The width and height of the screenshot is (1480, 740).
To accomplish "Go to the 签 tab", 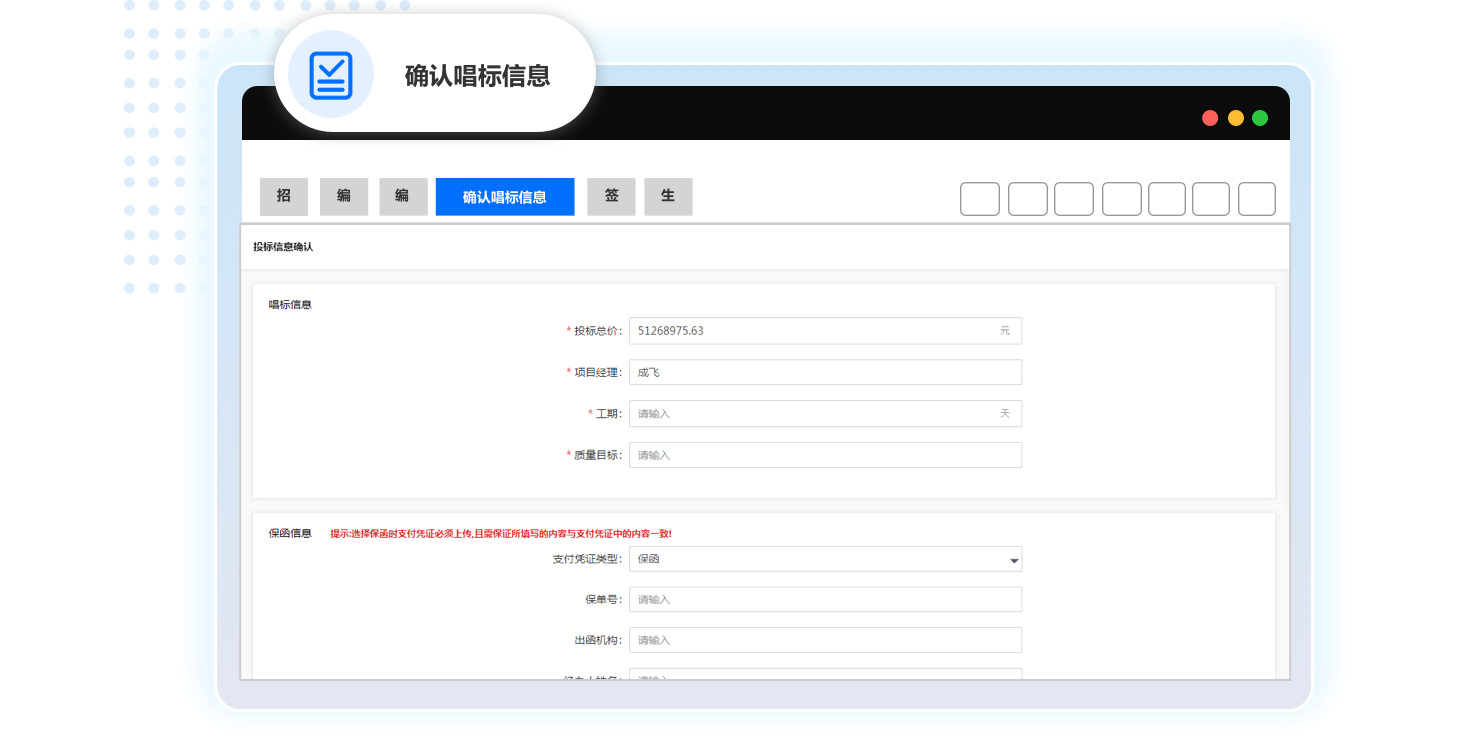I will pos(611,197).
